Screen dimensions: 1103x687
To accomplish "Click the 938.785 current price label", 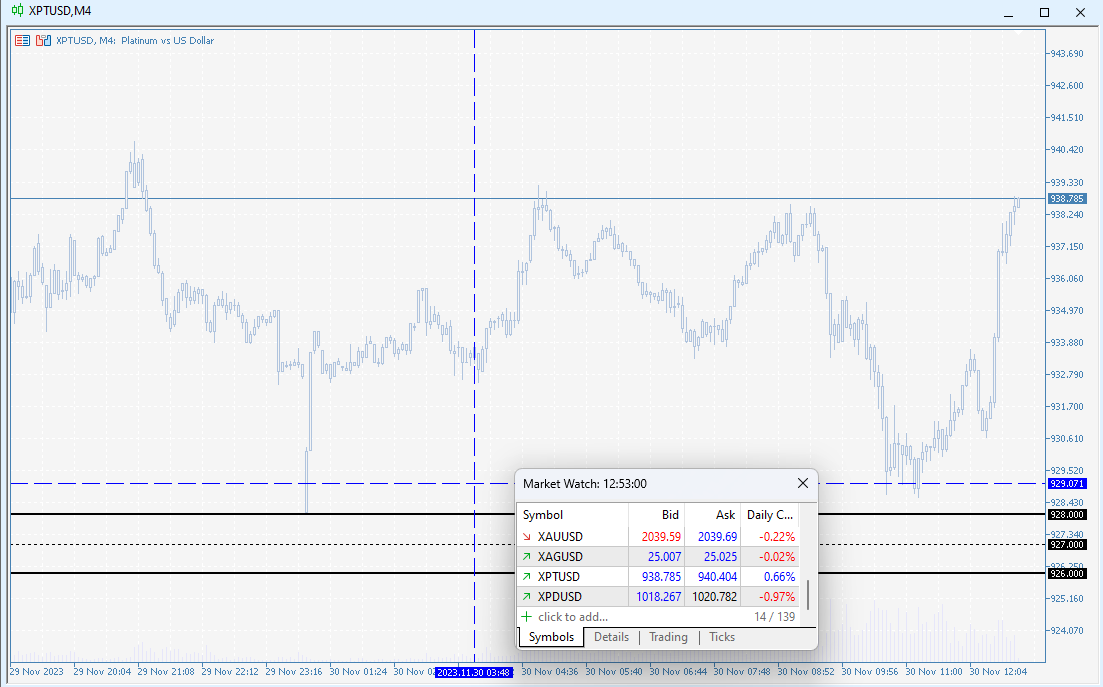I will pyautogui.click(x=1067, y=198).
